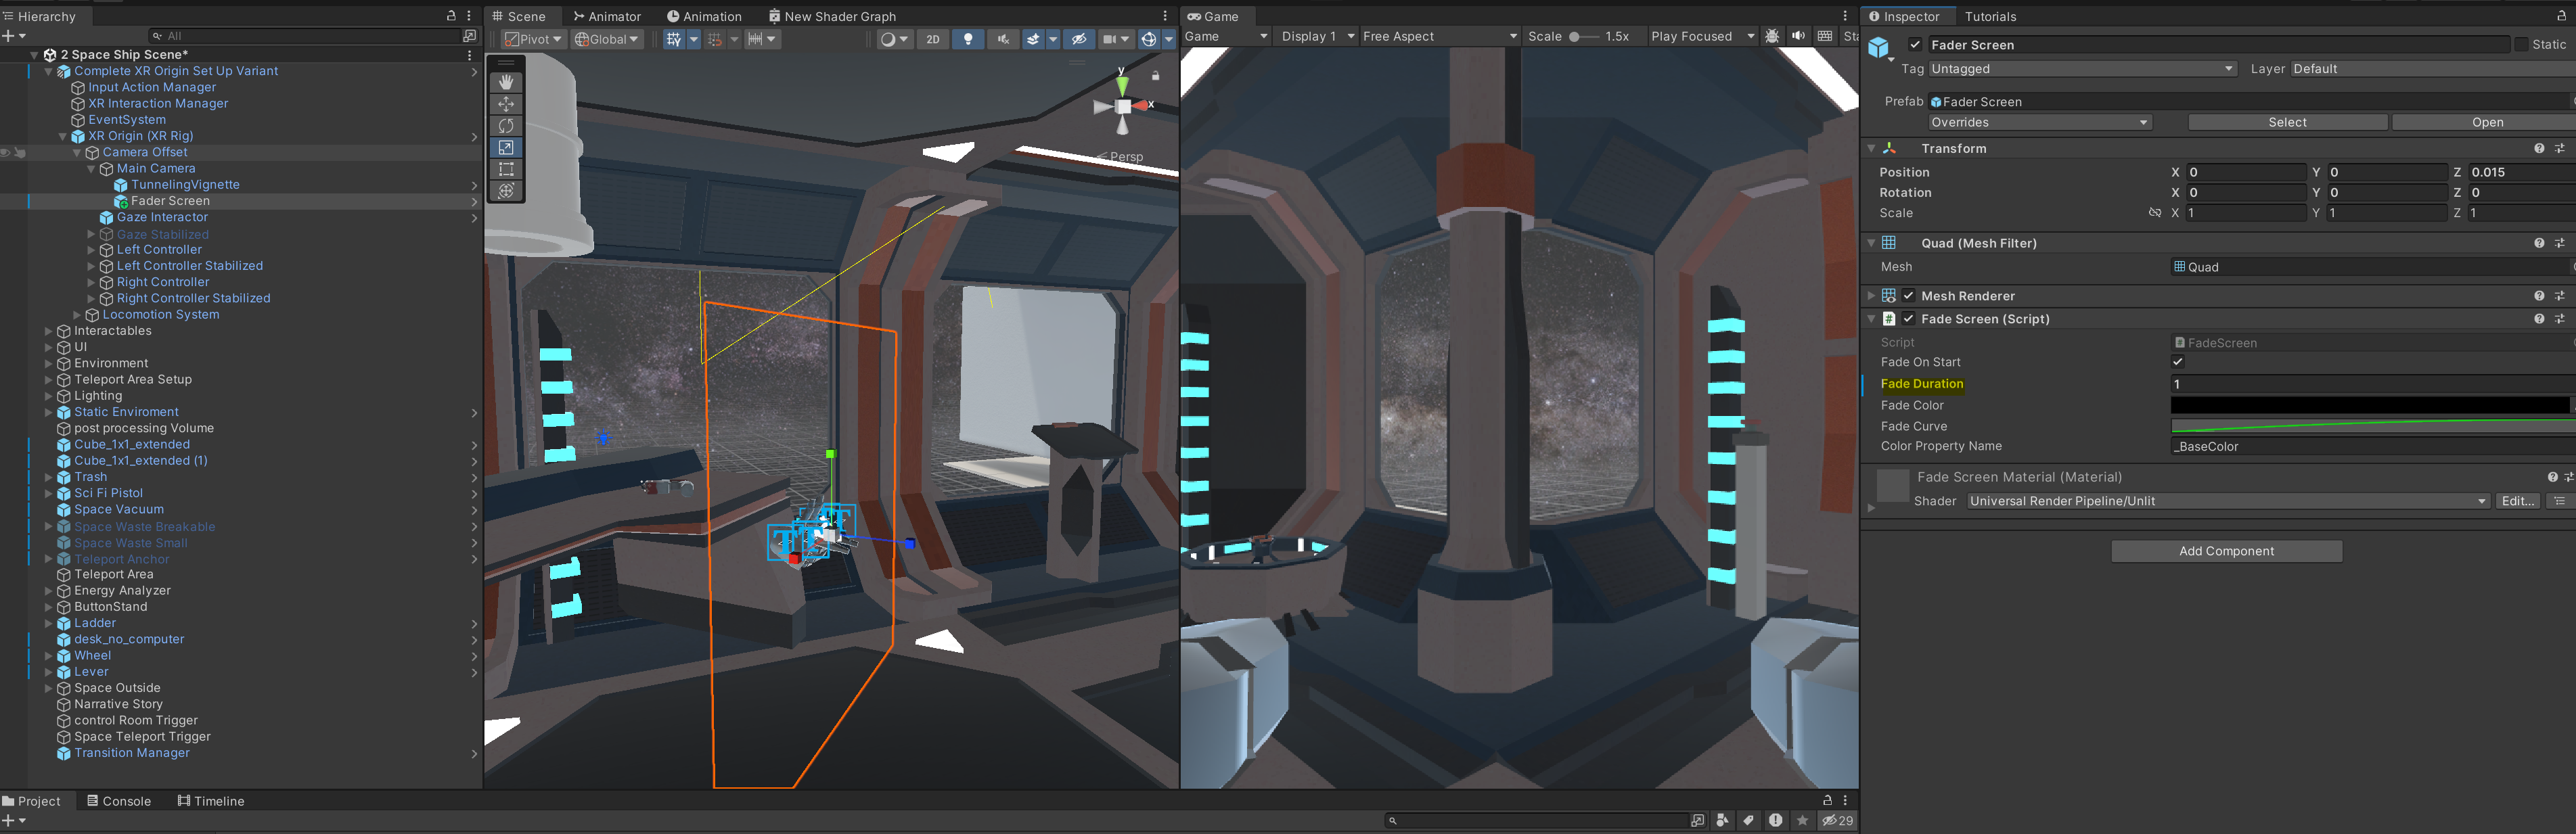This screenshot has width=2576, height=834.
Task: Select the Rotate tool
Action: point(506,126)
